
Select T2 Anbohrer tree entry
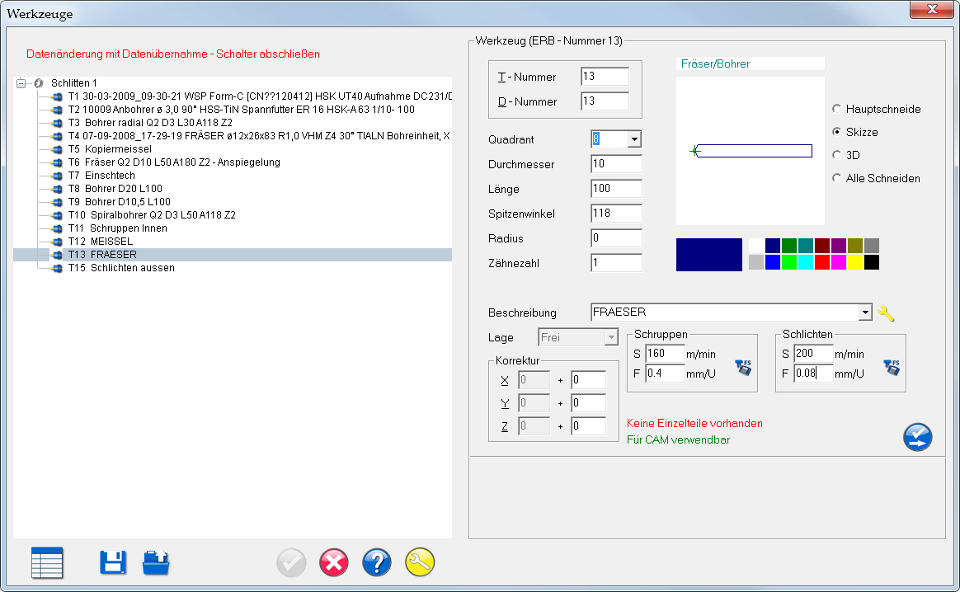tap(241, 110)
